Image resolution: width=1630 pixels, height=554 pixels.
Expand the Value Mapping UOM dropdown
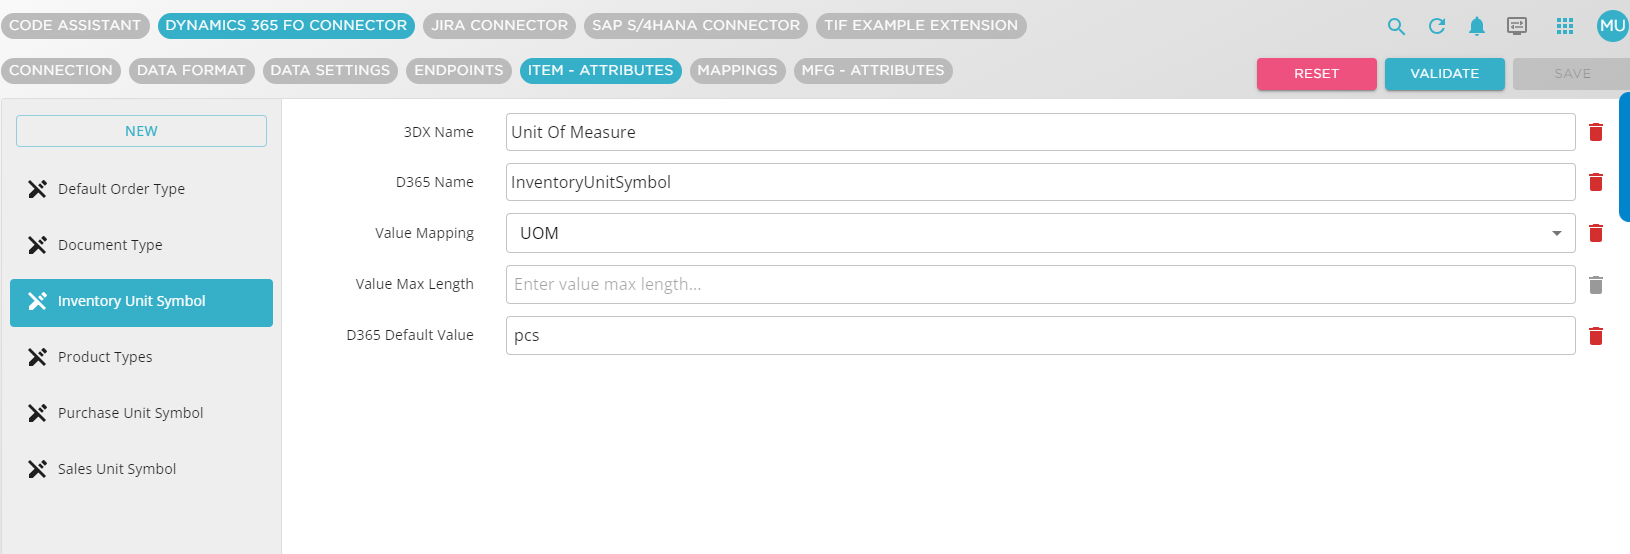point(1556,233)
